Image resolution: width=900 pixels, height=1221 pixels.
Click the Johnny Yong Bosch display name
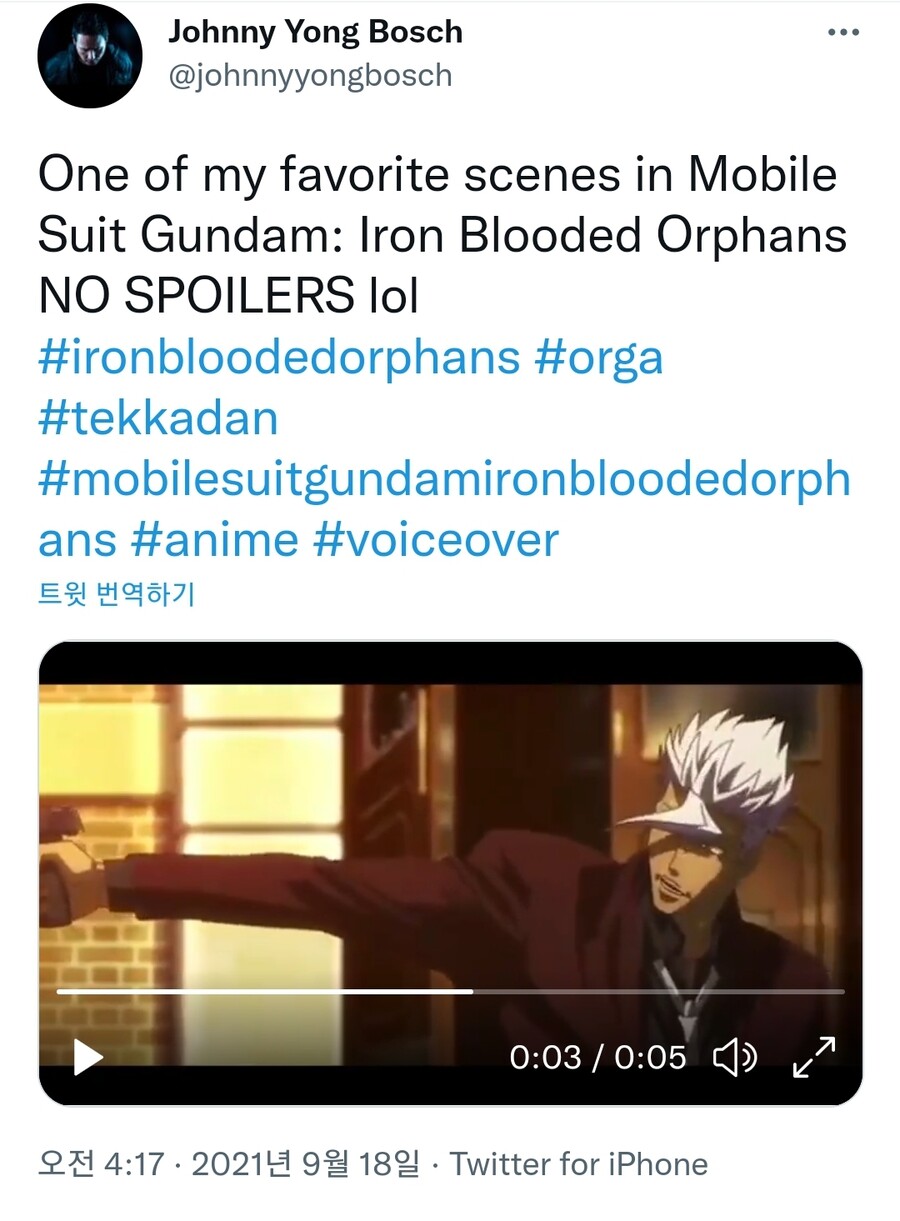[315, 32]
